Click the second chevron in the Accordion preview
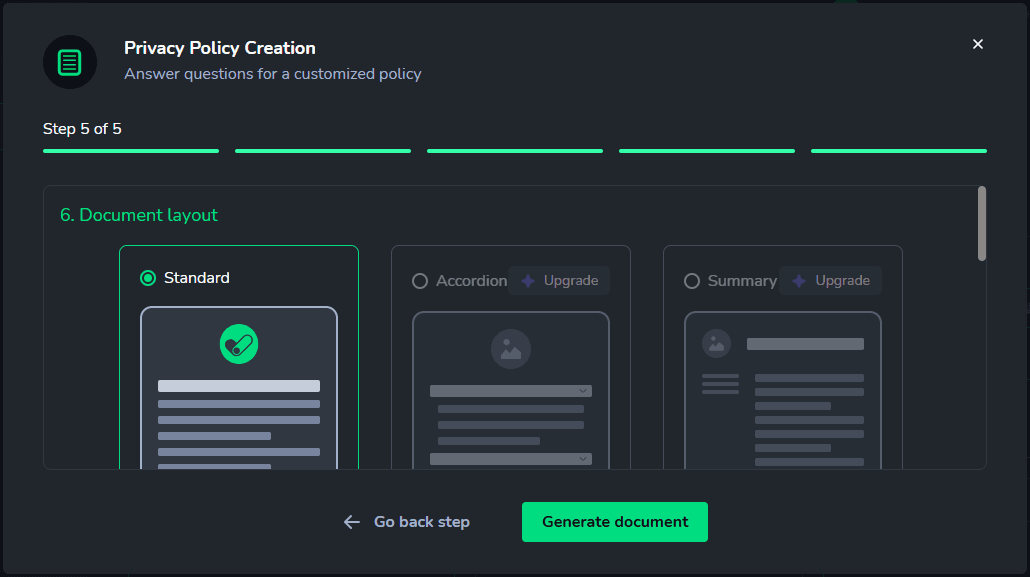Viewport: 1030px width, 577px height. point(583,459)
